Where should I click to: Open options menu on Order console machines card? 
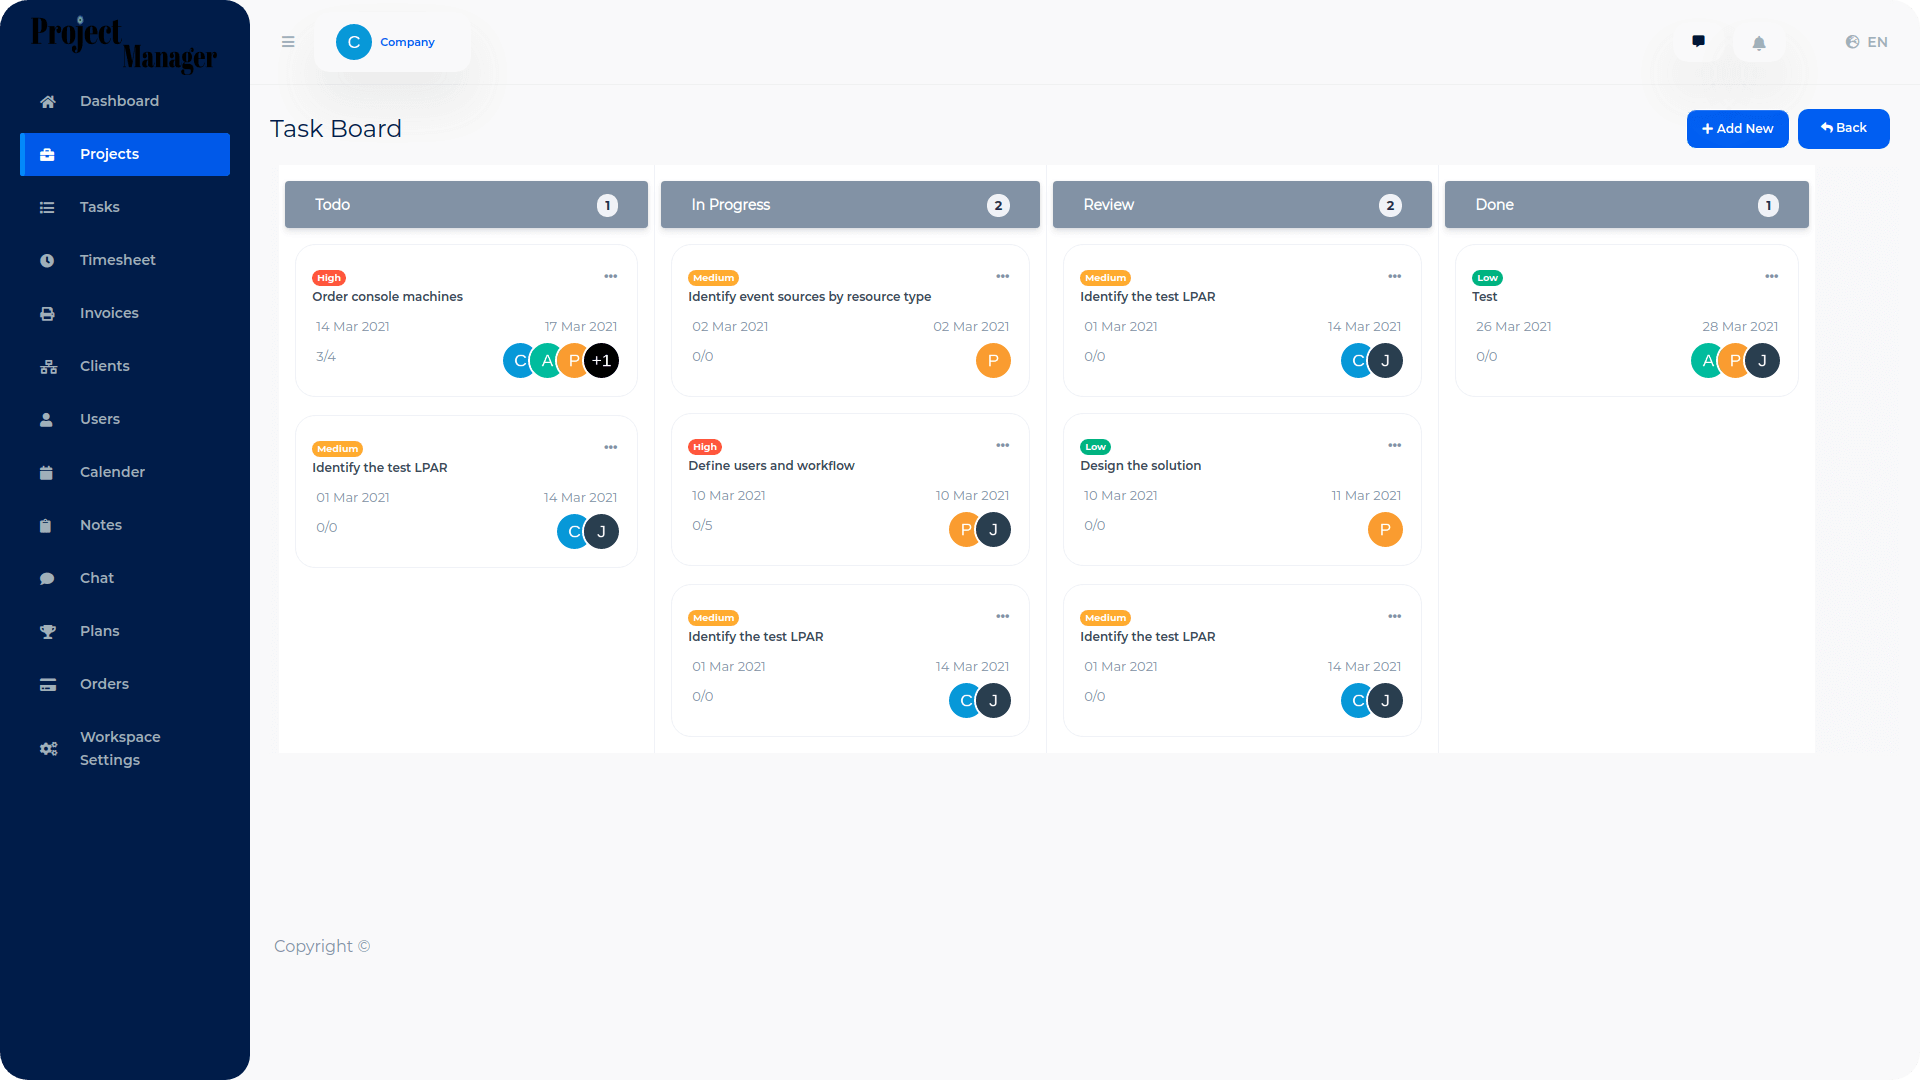610,277
